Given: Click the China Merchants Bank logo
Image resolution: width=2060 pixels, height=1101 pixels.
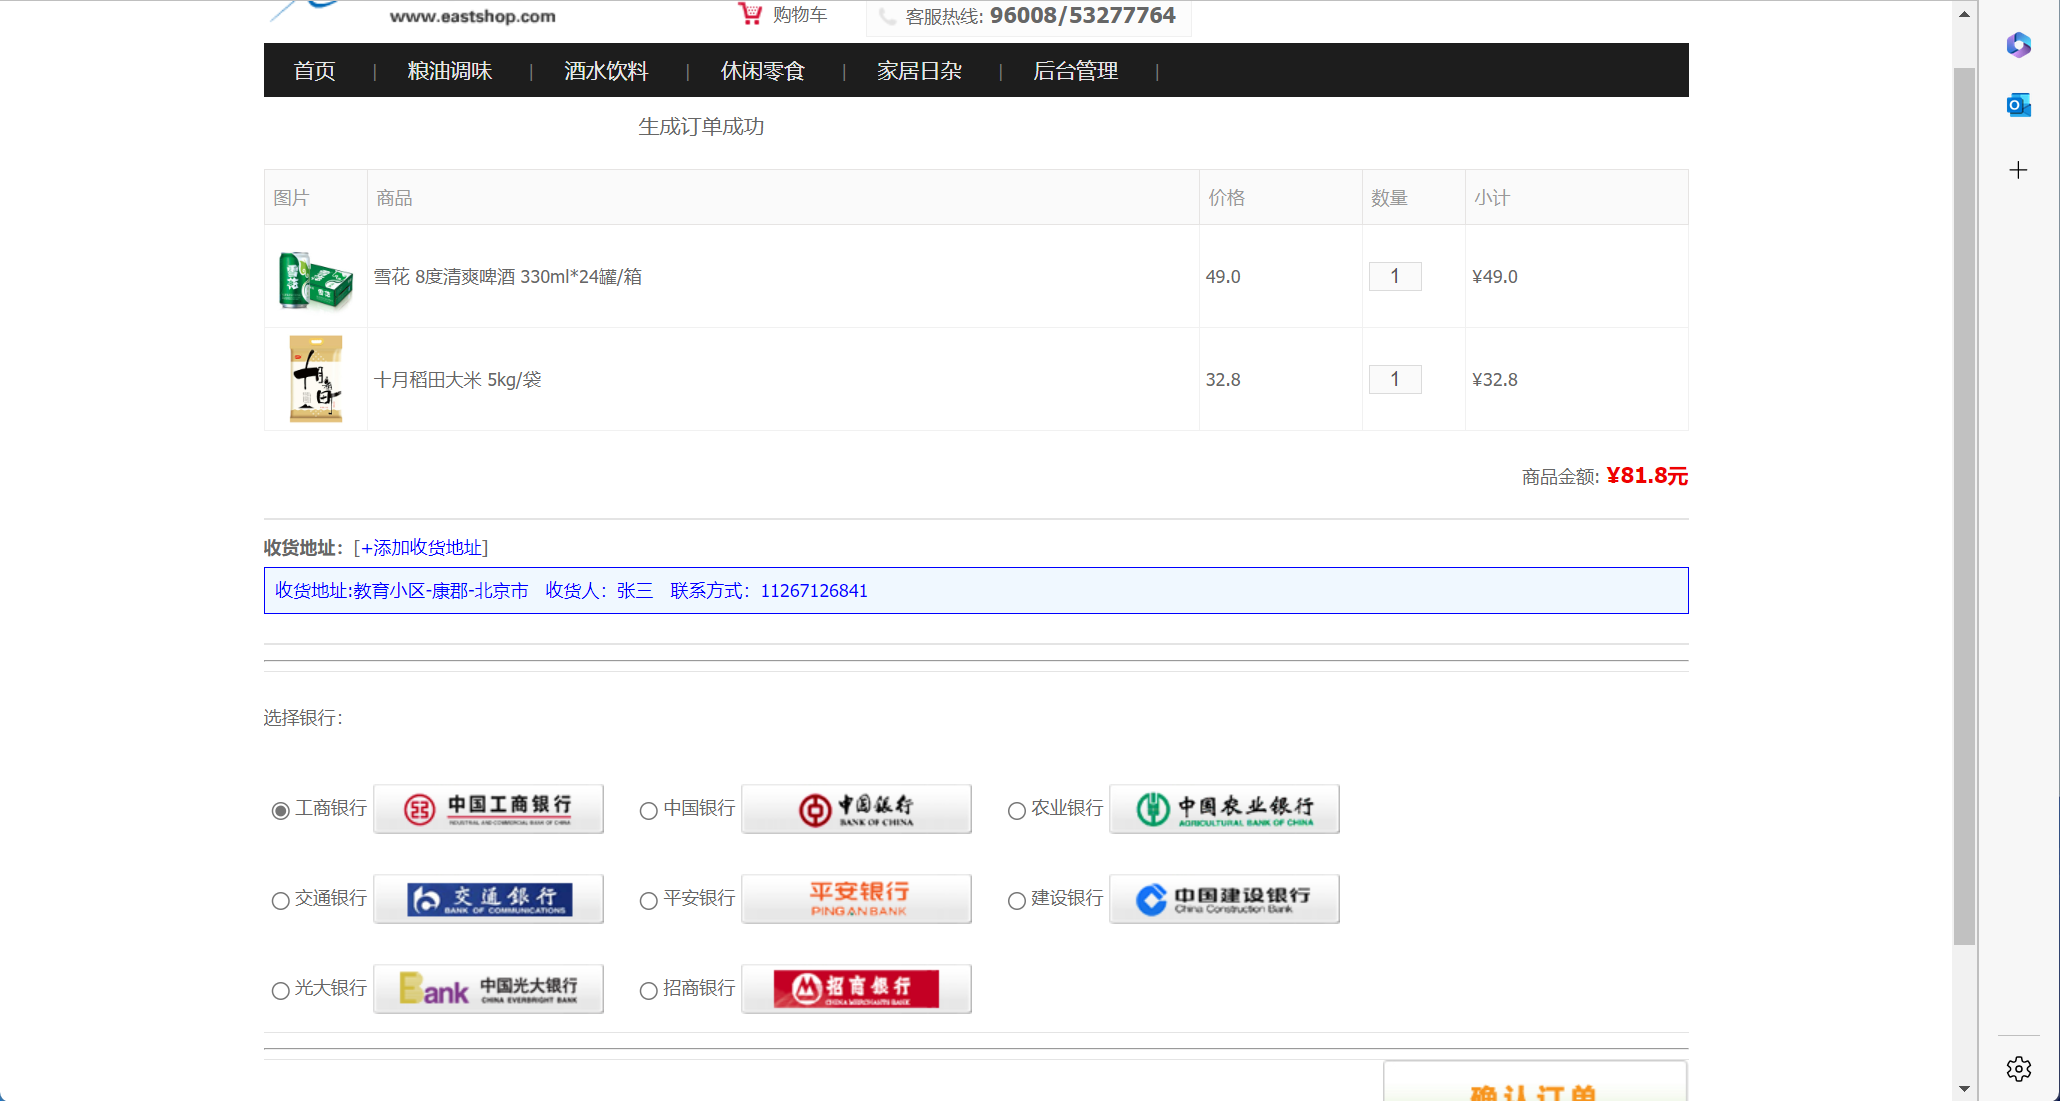Looking at the screenshot, I should pos(856,989).
